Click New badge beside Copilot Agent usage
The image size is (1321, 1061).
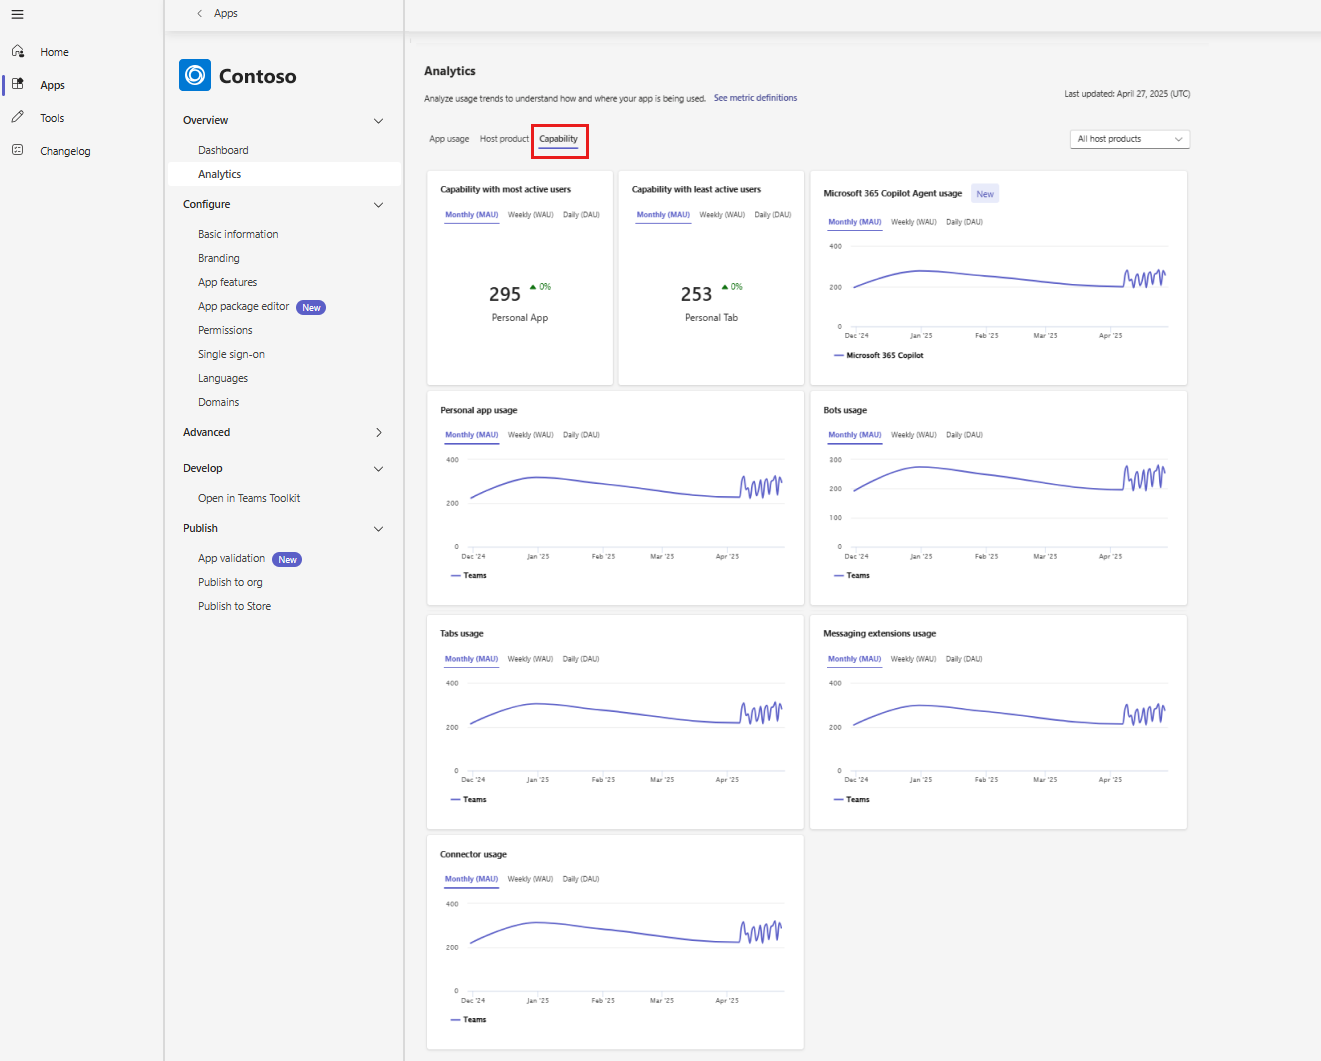(x=985, y=194)
